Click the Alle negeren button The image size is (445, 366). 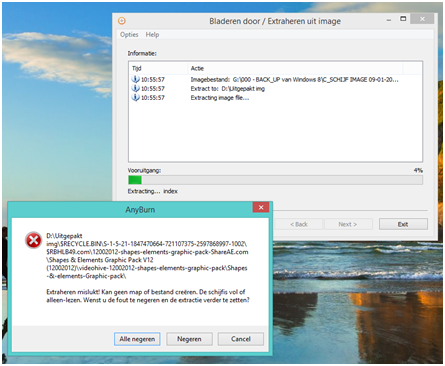(137, 339)
